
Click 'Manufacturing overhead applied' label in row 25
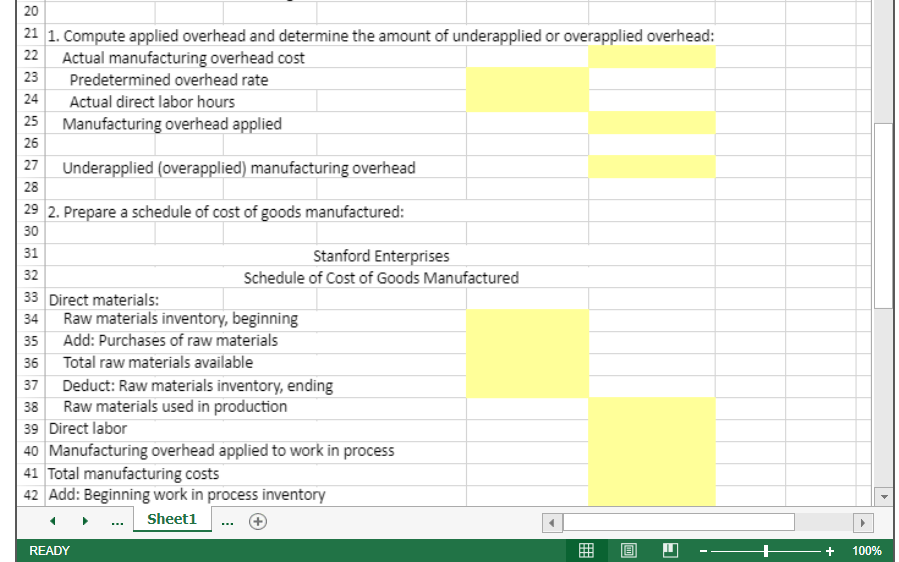[x=172, y=124]
